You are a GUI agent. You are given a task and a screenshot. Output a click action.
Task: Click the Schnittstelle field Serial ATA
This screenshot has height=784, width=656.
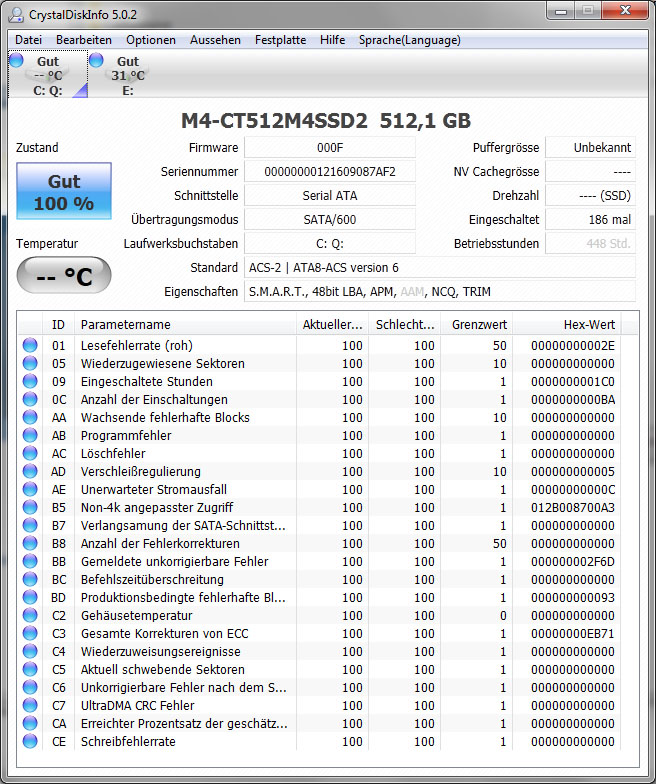click(x=330, y=196)
